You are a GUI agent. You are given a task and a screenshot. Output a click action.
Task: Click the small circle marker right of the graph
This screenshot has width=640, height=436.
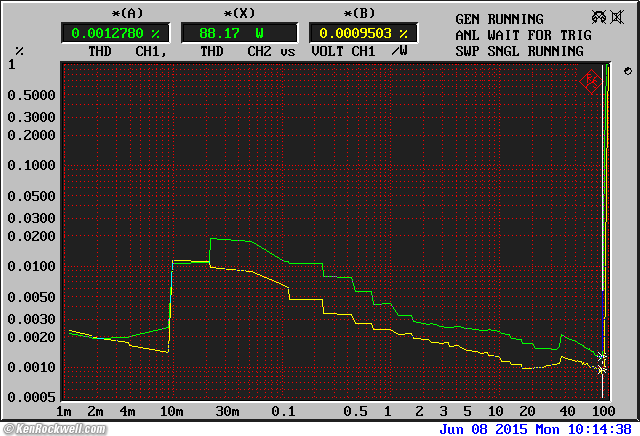(x=627, y=71)
